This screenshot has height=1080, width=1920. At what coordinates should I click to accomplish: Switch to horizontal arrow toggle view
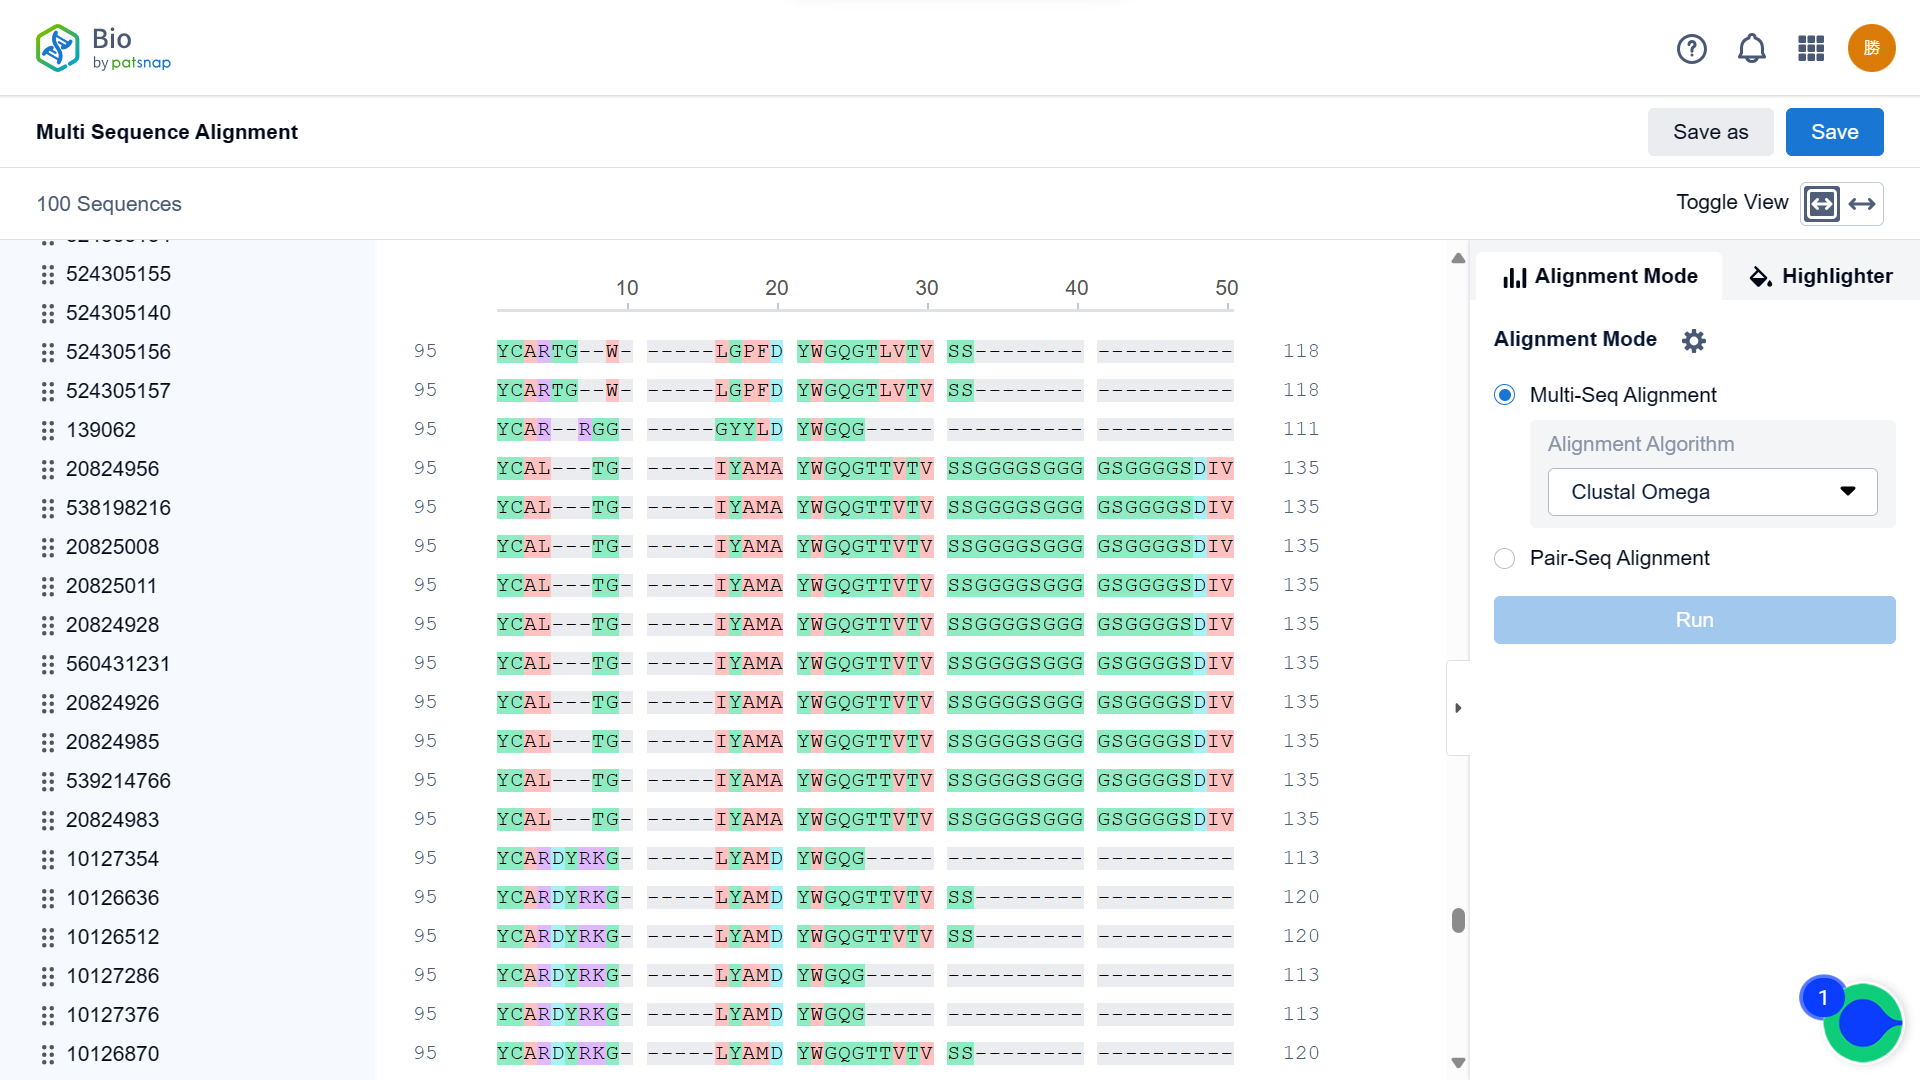tap(1862, 204)
